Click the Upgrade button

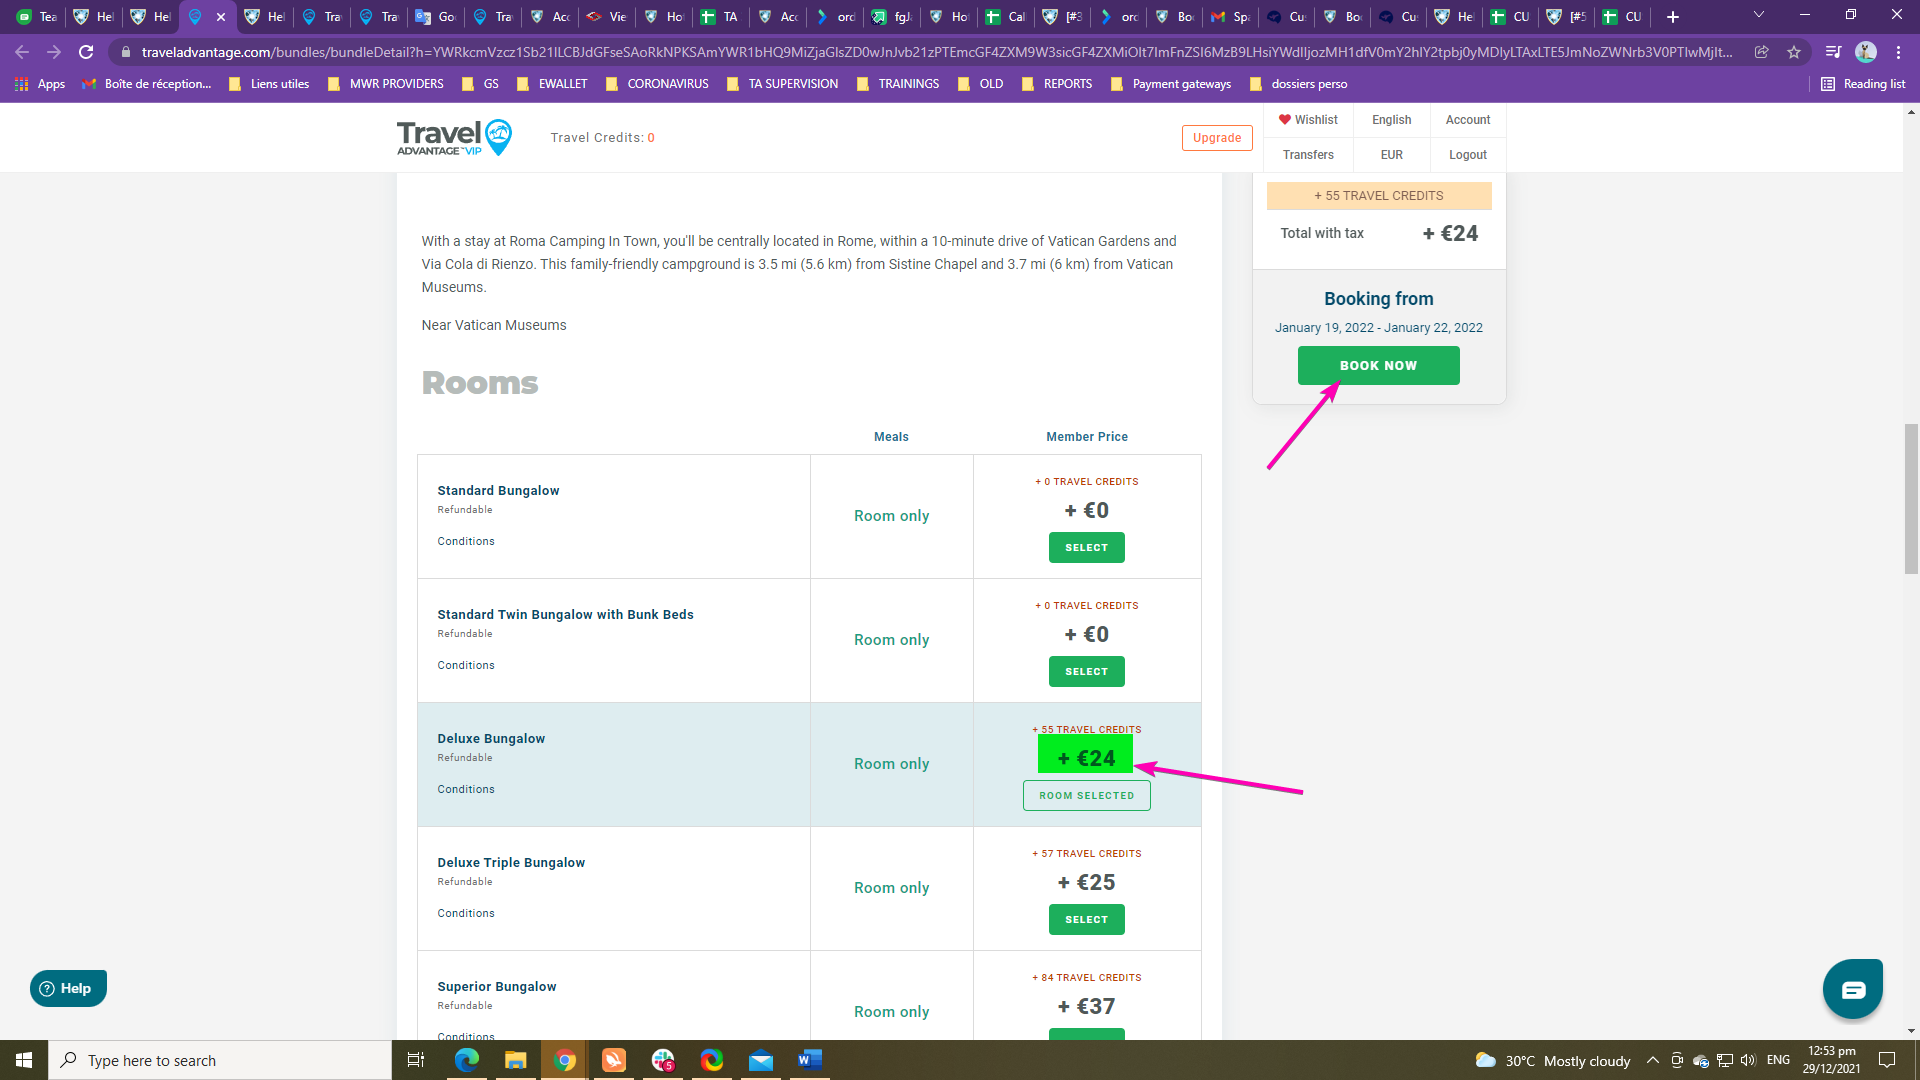click(1216, 138)
